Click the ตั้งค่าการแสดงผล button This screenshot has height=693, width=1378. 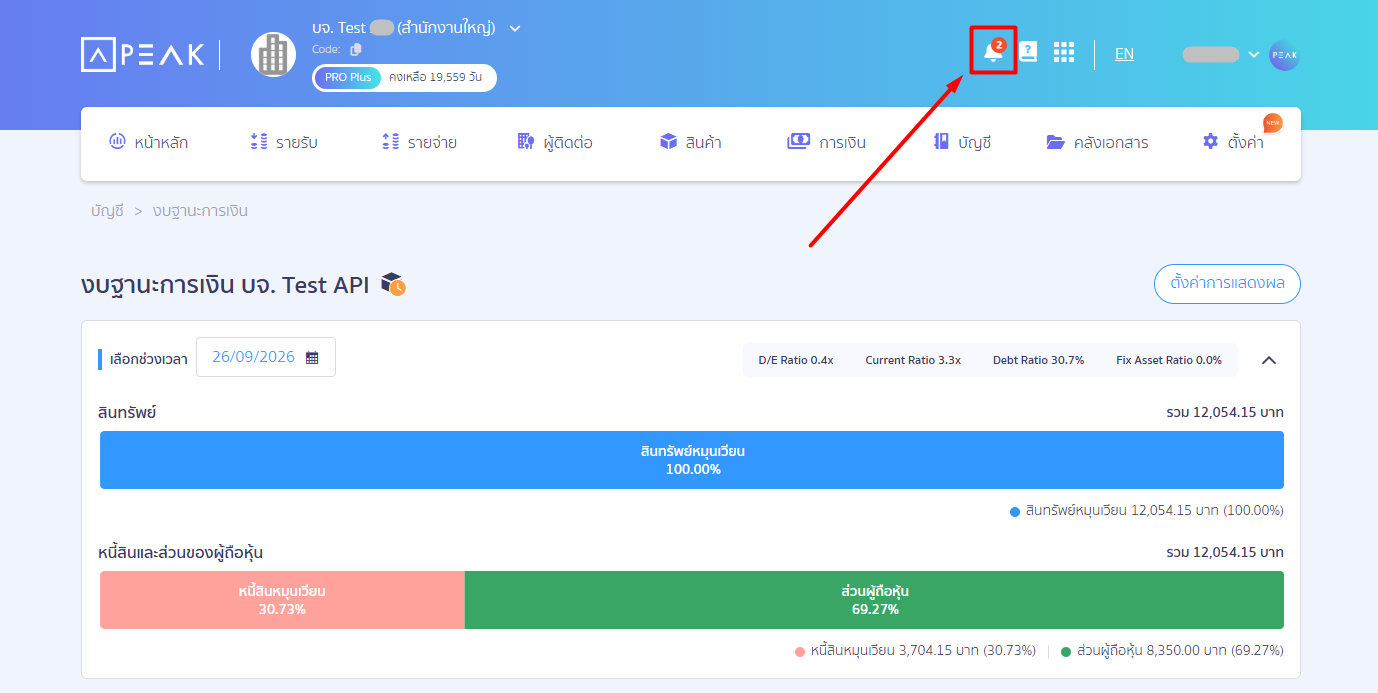click(1227, 284)
